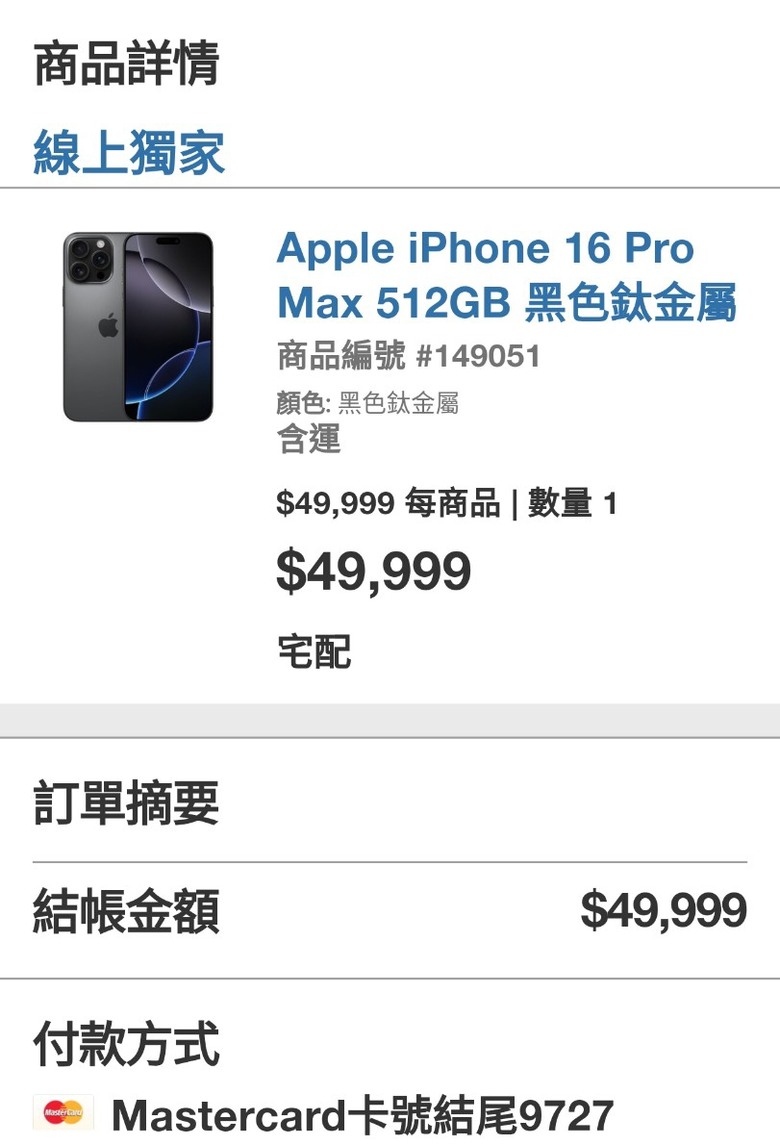This screenshot has width=780, height=1145.
Task: Click the 結帳金額 label
Action: click(126, 911)
